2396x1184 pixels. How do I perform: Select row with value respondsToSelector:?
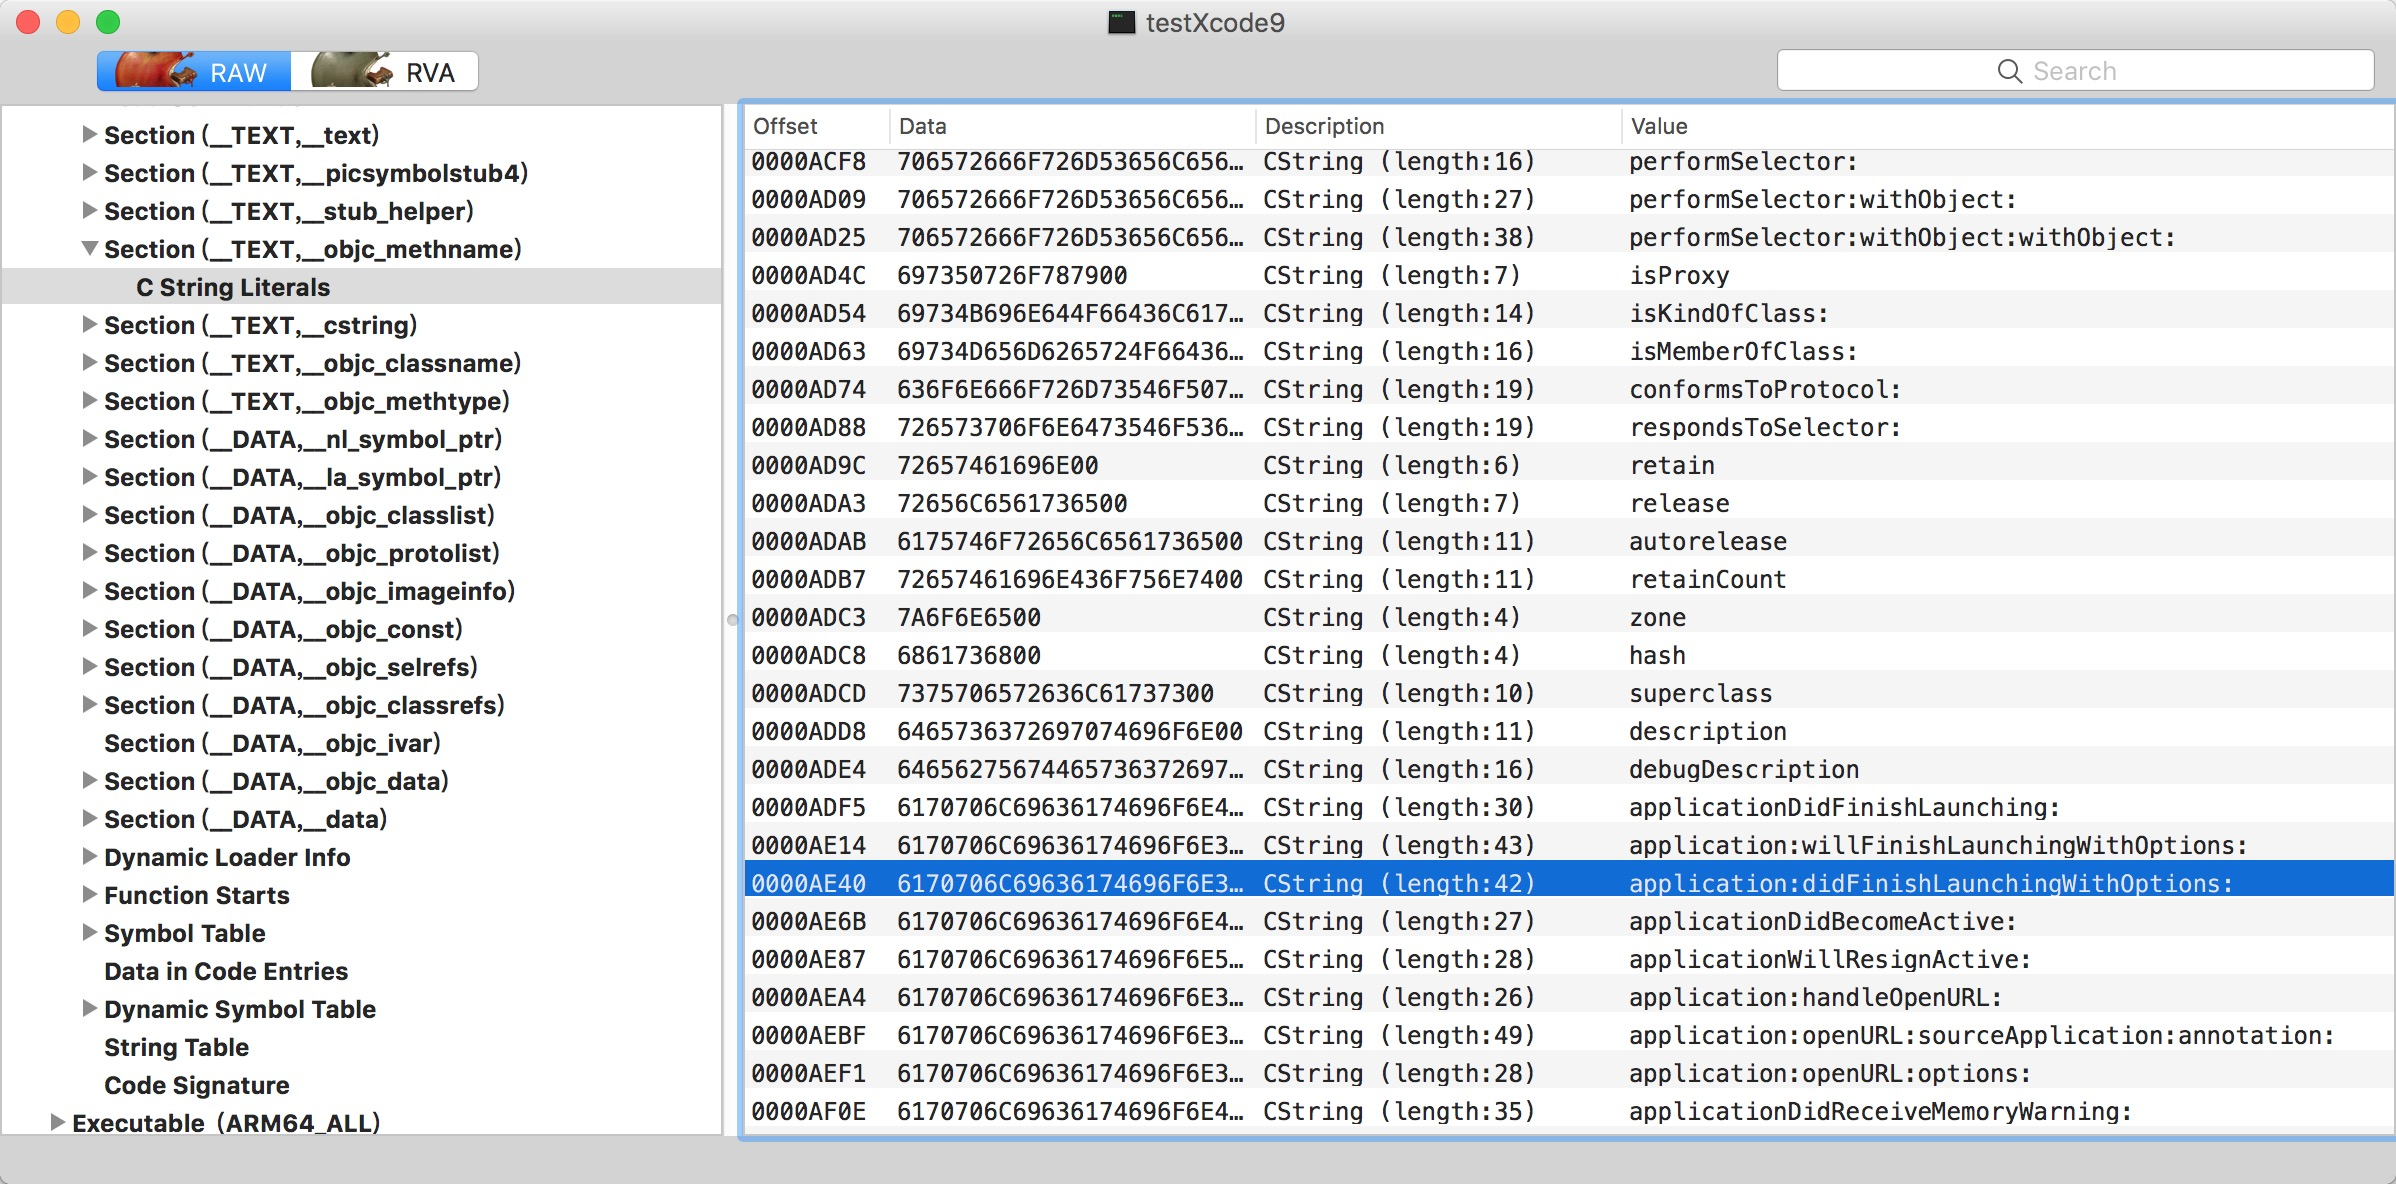click(x=1569, y=427)
